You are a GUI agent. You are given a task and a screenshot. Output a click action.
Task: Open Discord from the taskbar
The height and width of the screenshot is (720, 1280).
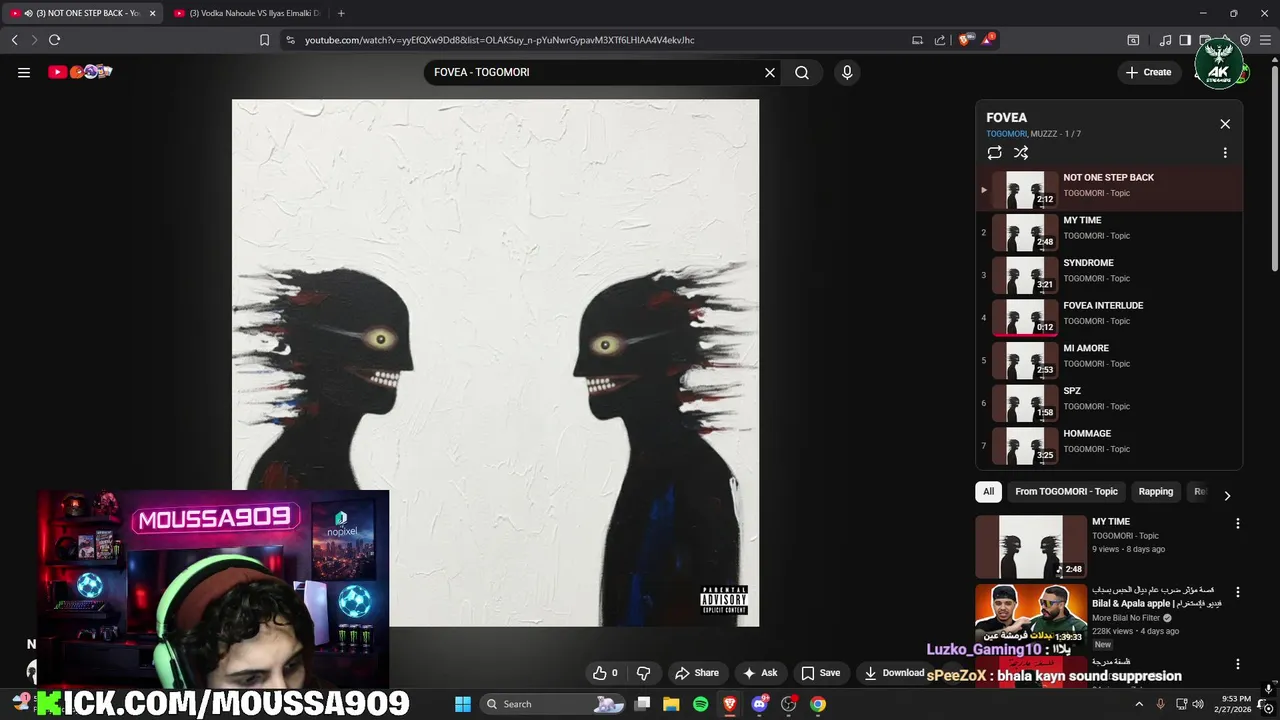[759, 704]
